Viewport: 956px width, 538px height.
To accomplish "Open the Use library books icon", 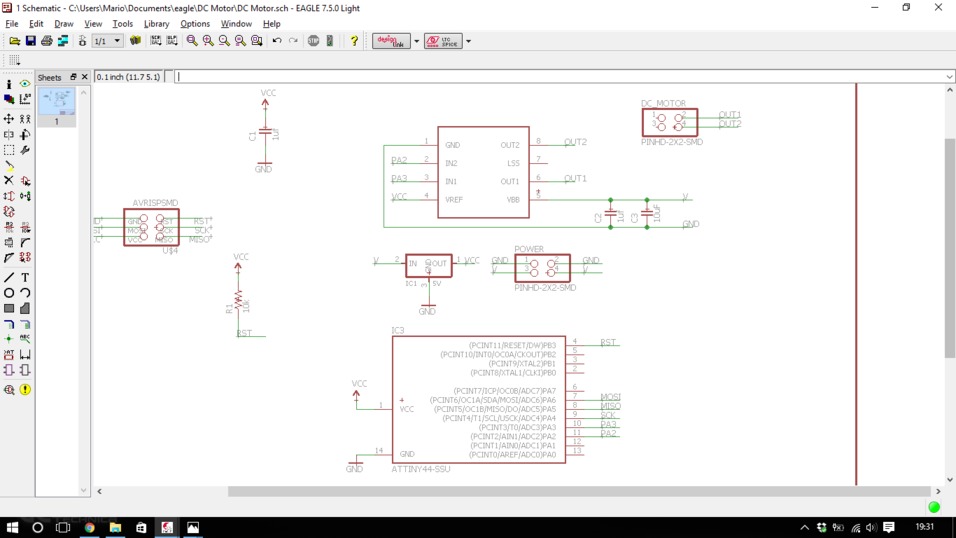I will (x=135, y=41).
